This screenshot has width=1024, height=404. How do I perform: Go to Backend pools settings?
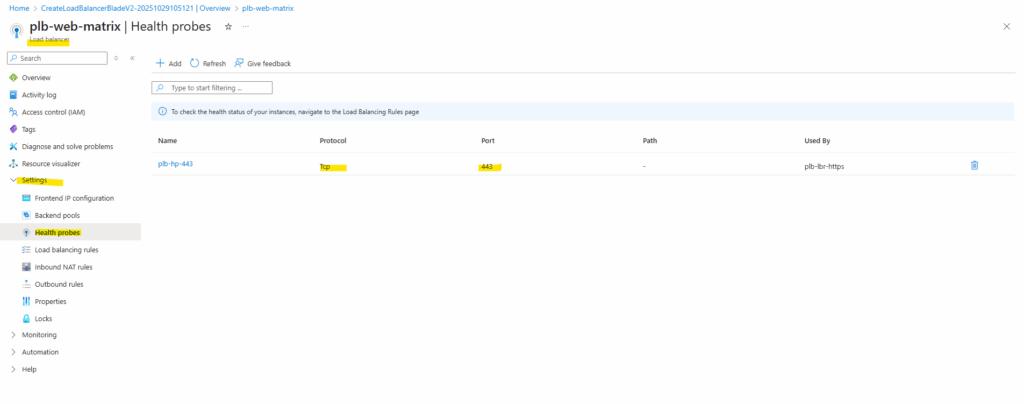click(57, 215)
